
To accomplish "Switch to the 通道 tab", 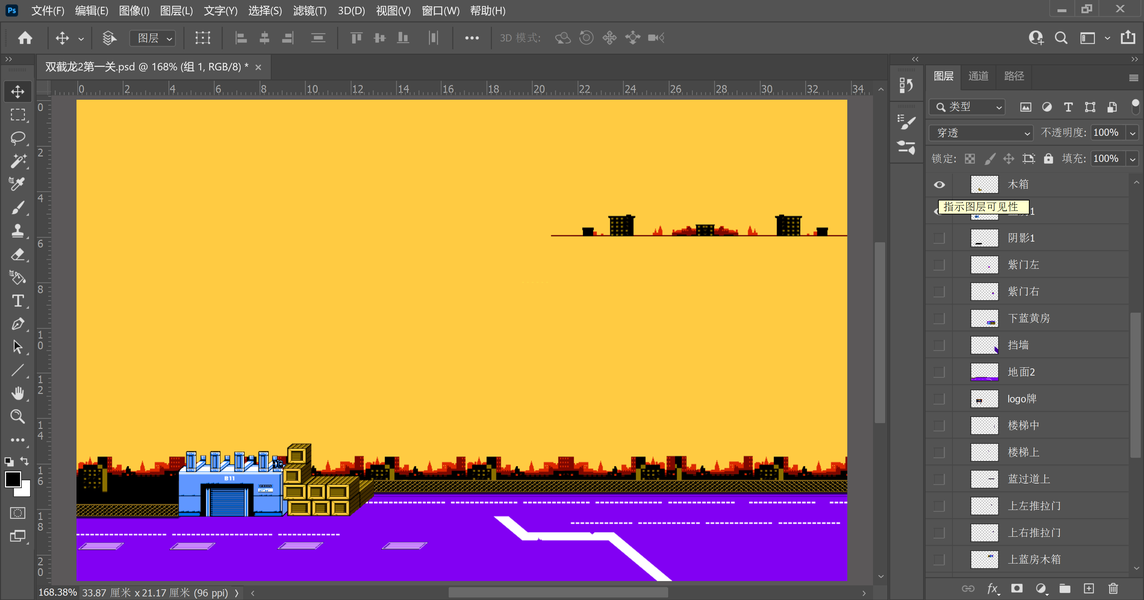I will (x=978, y=76).
